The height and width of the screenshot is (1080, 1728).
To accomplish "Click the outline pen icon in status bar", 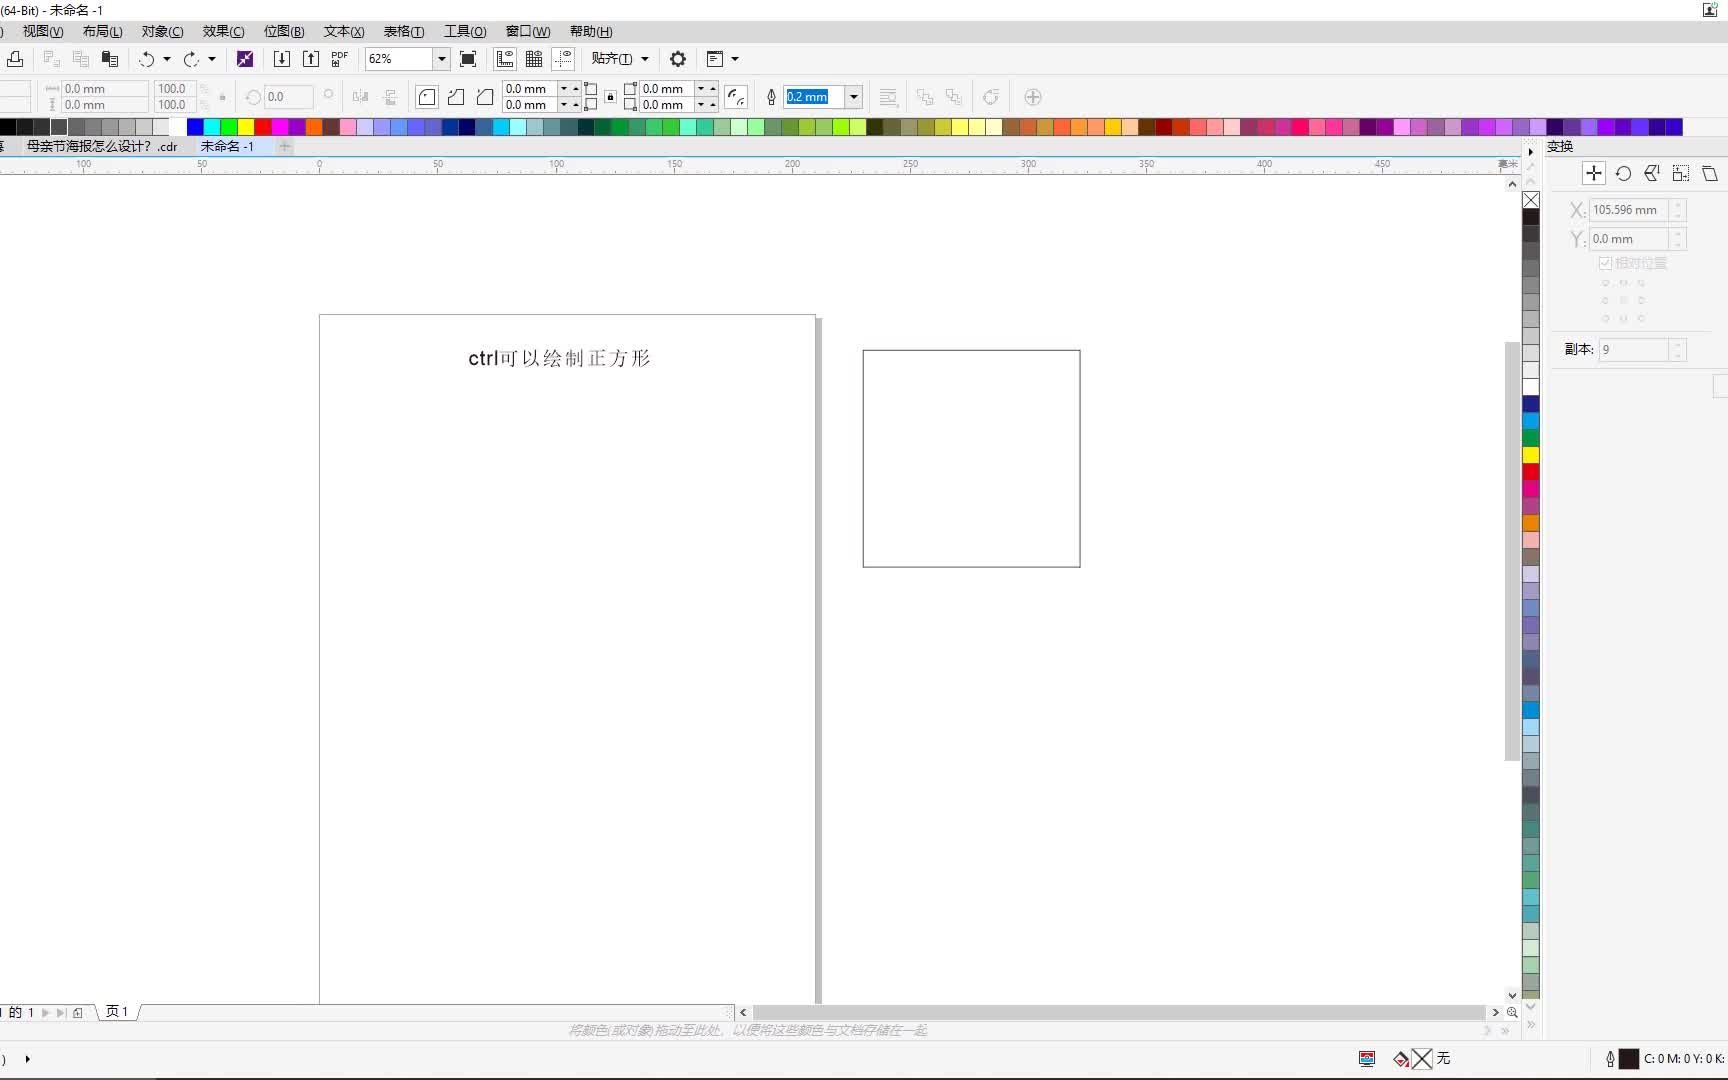I will [x=1610, y=1058].
